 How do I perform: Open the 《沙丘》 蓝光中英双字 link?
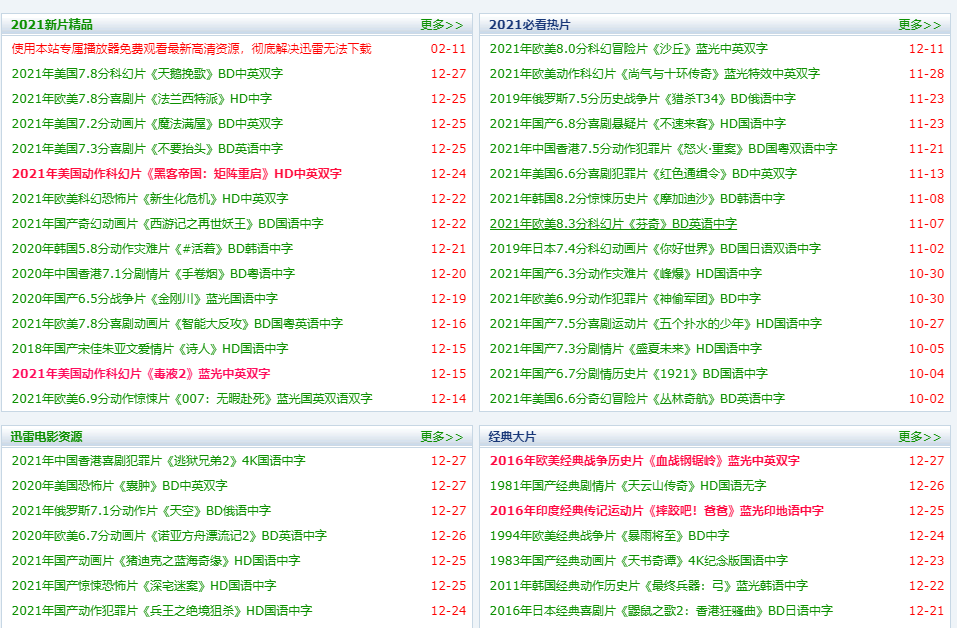628,48
